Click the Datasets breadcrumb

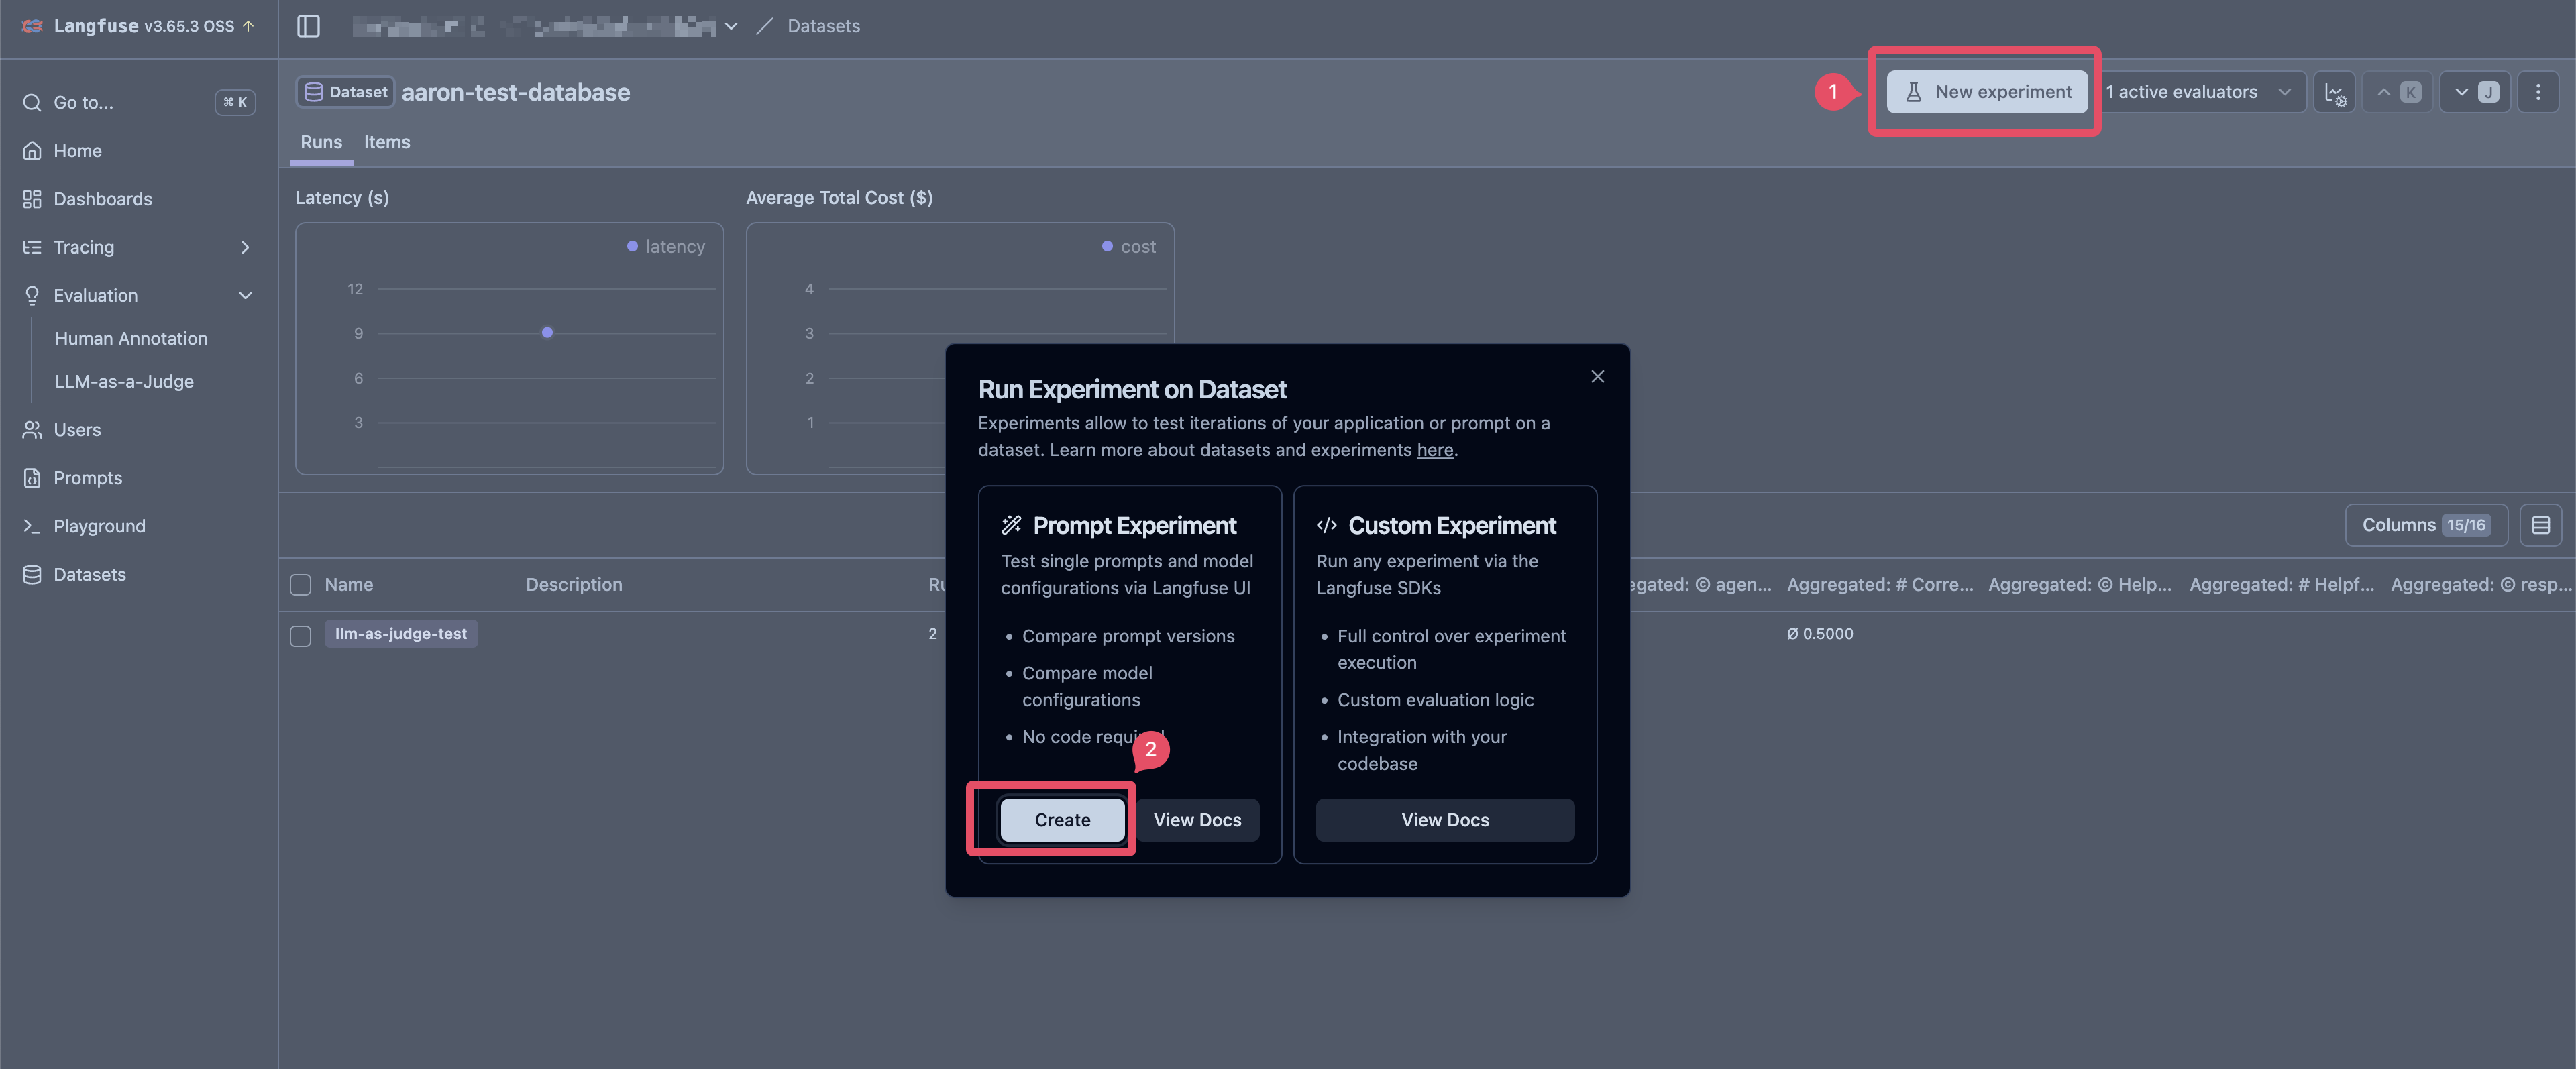coord(823,26)
